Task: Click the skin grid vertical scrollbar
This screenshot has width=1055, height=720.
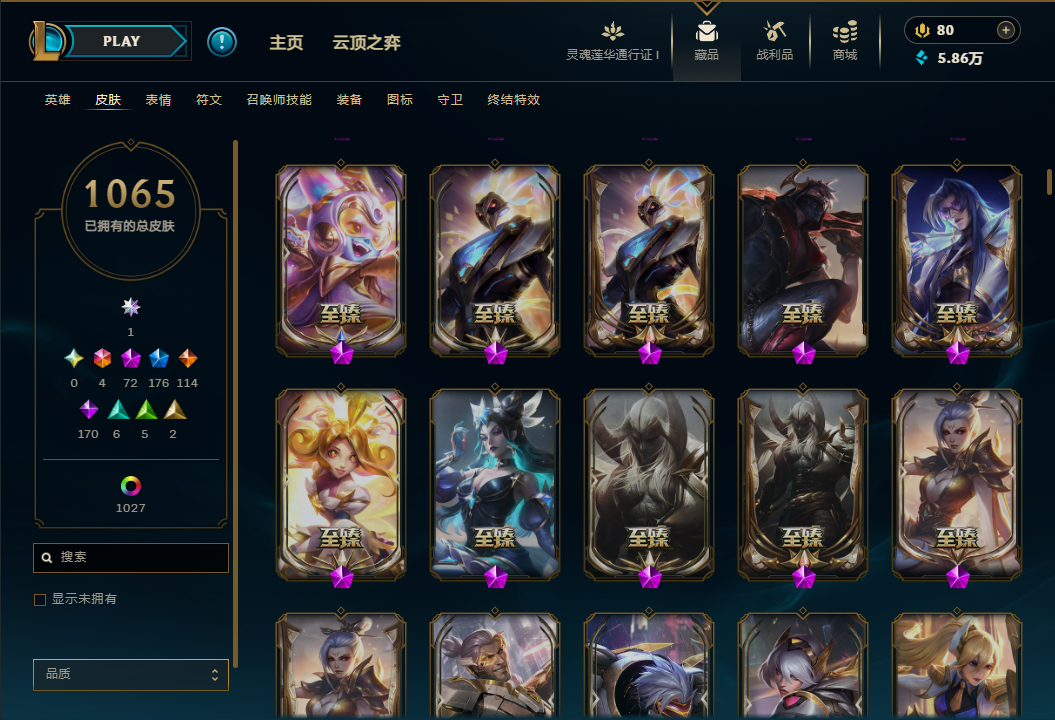Action: coord(1049,182)
